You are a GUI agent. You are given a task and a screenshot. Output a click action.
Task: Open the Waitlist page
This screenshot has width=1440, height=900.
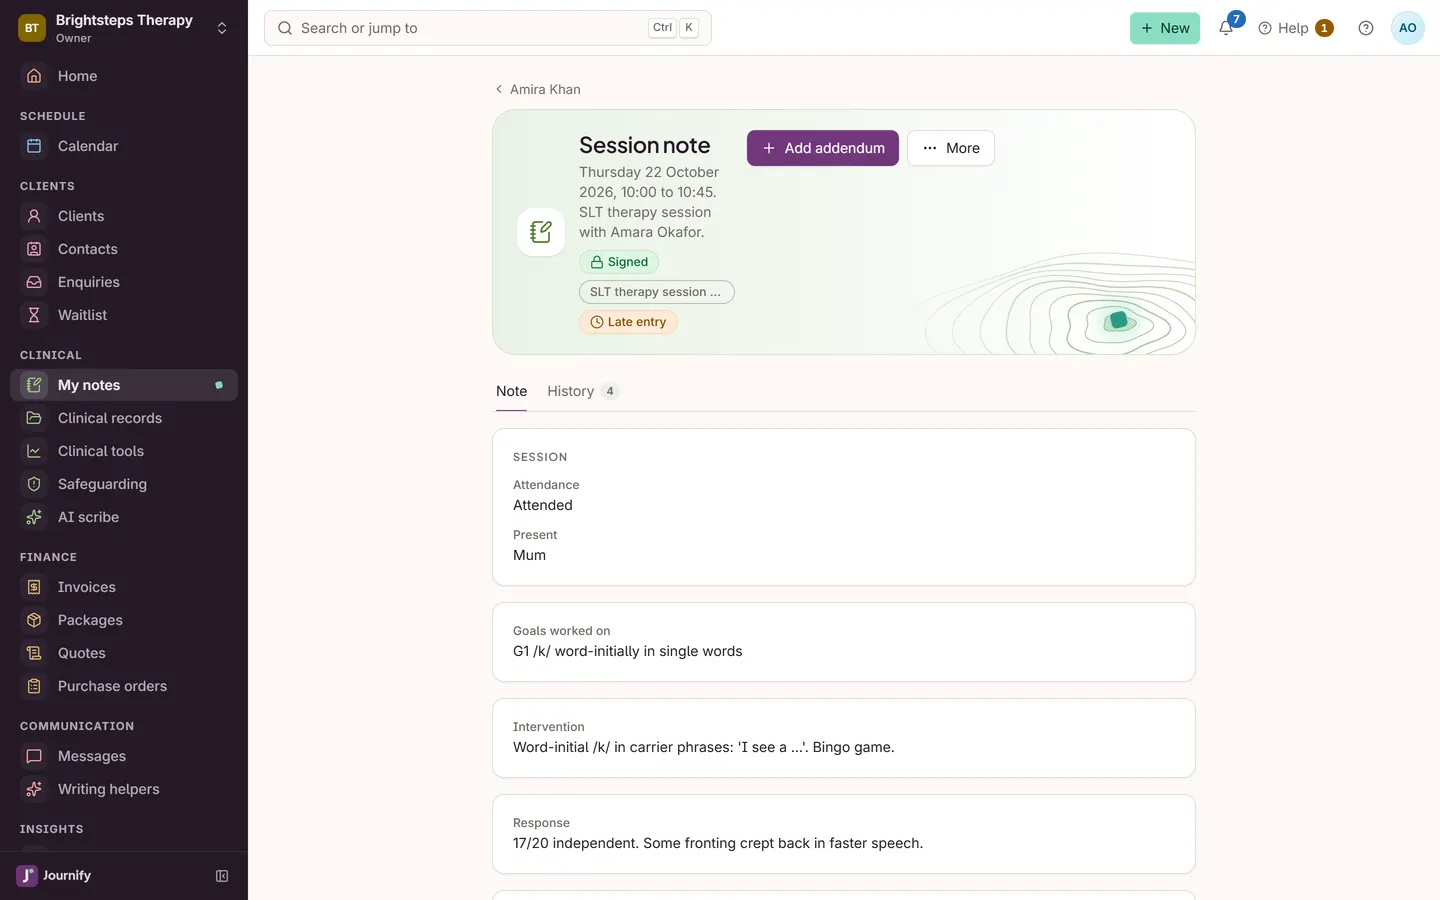coord(124,315)
